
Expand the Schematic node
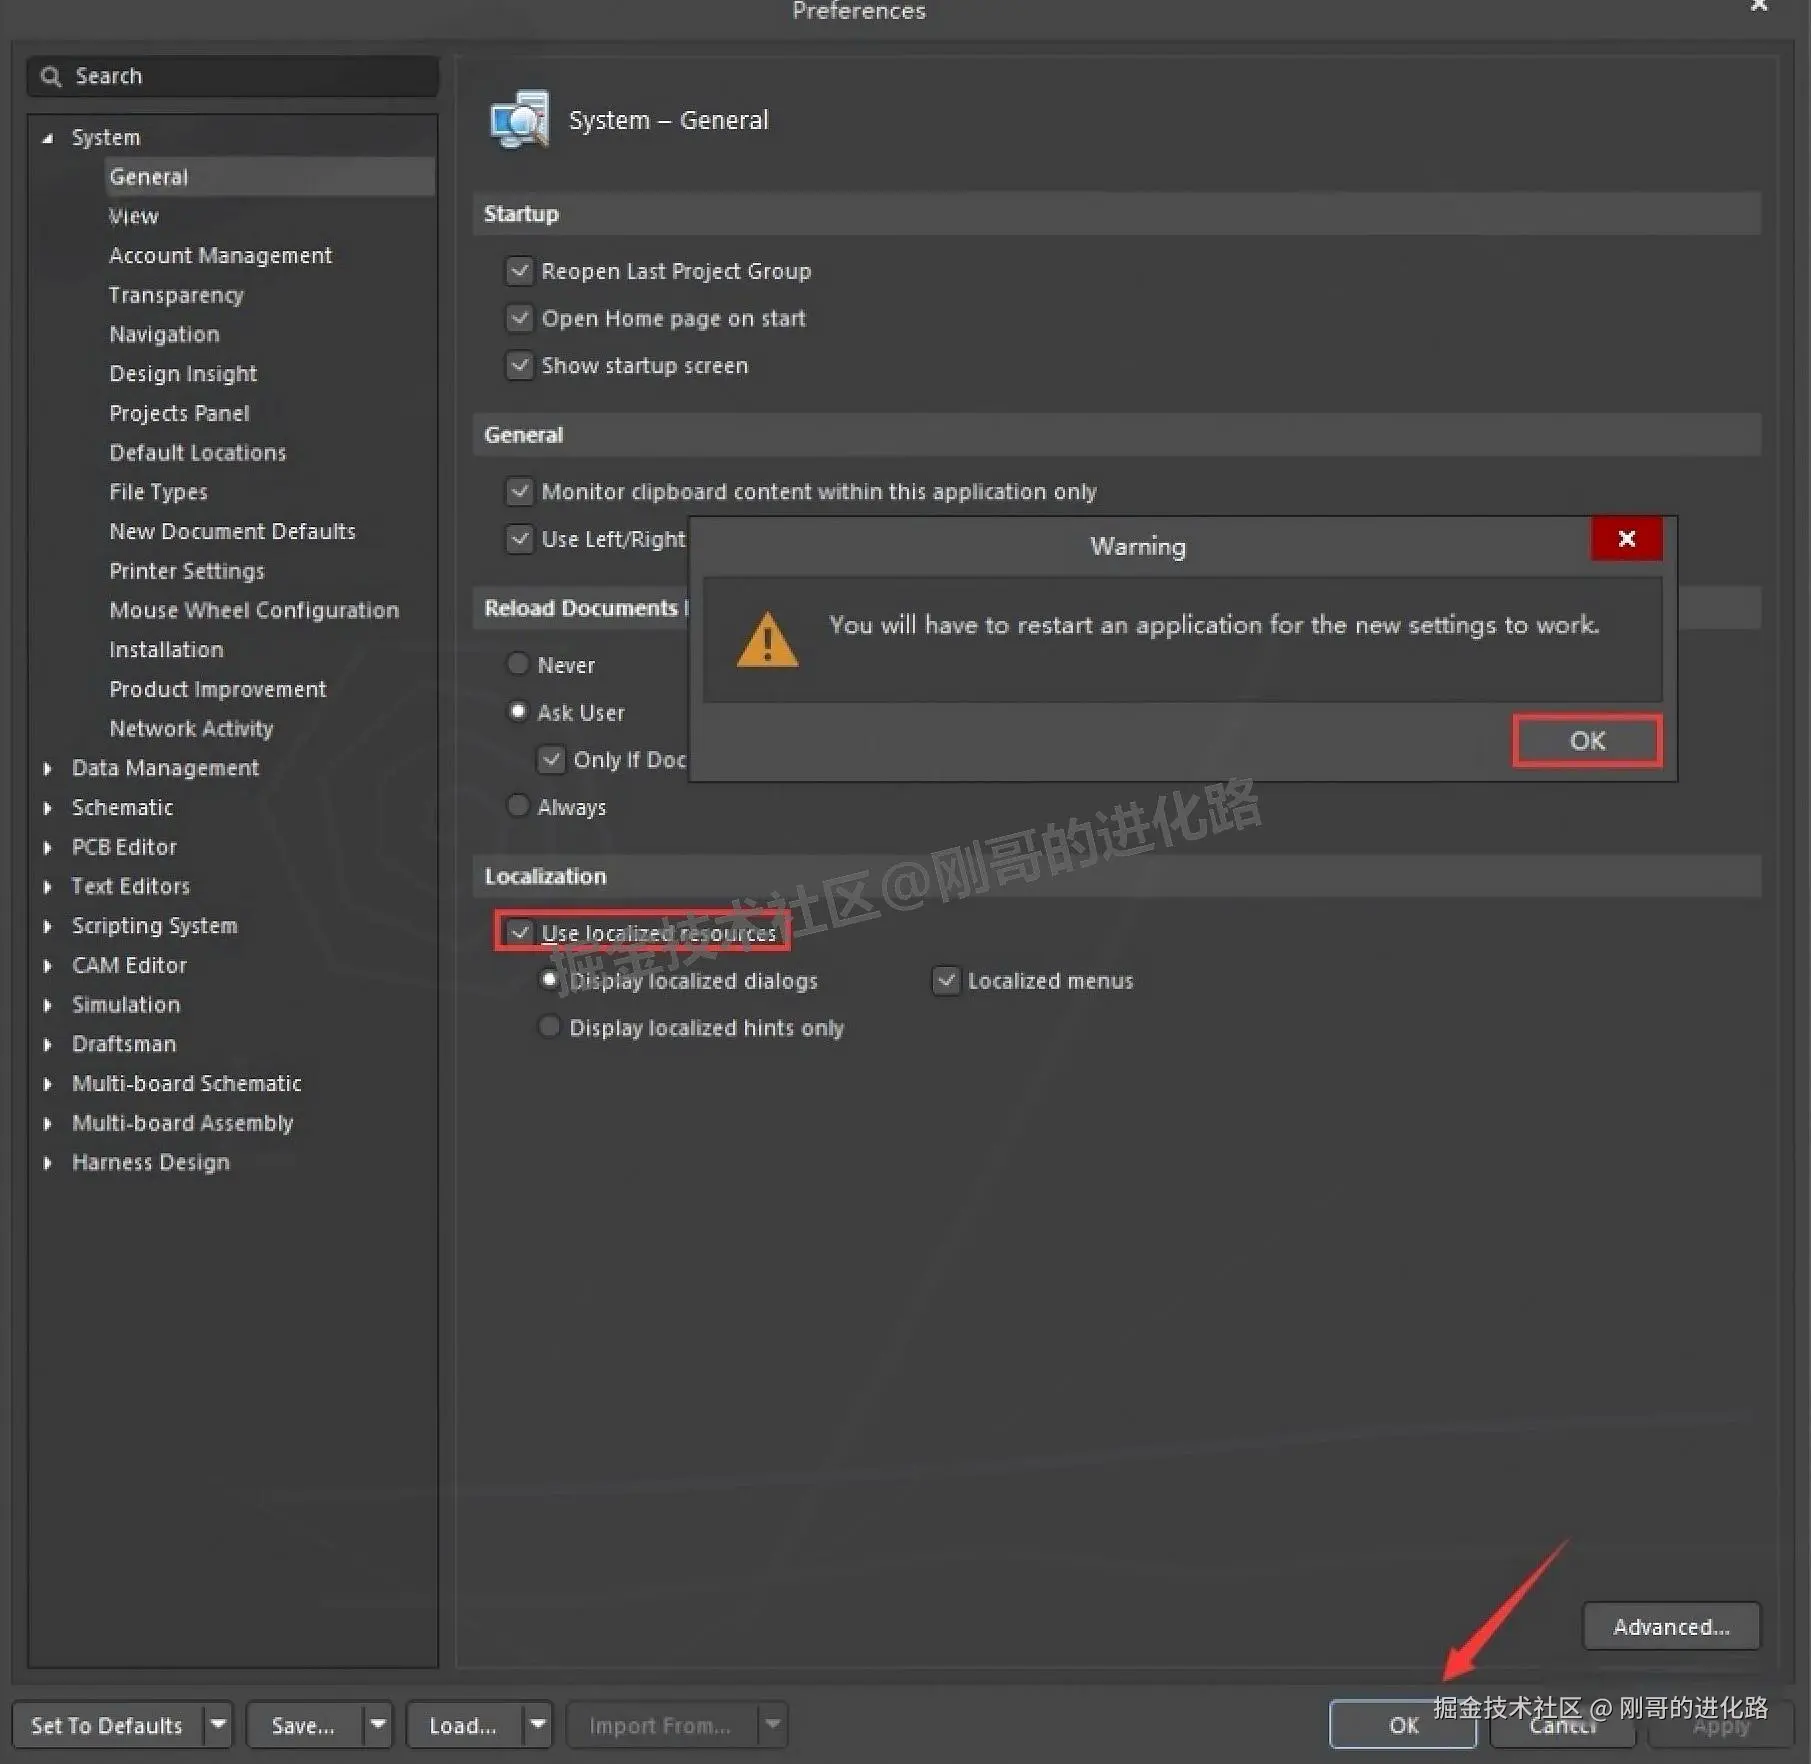pos(47,807)
